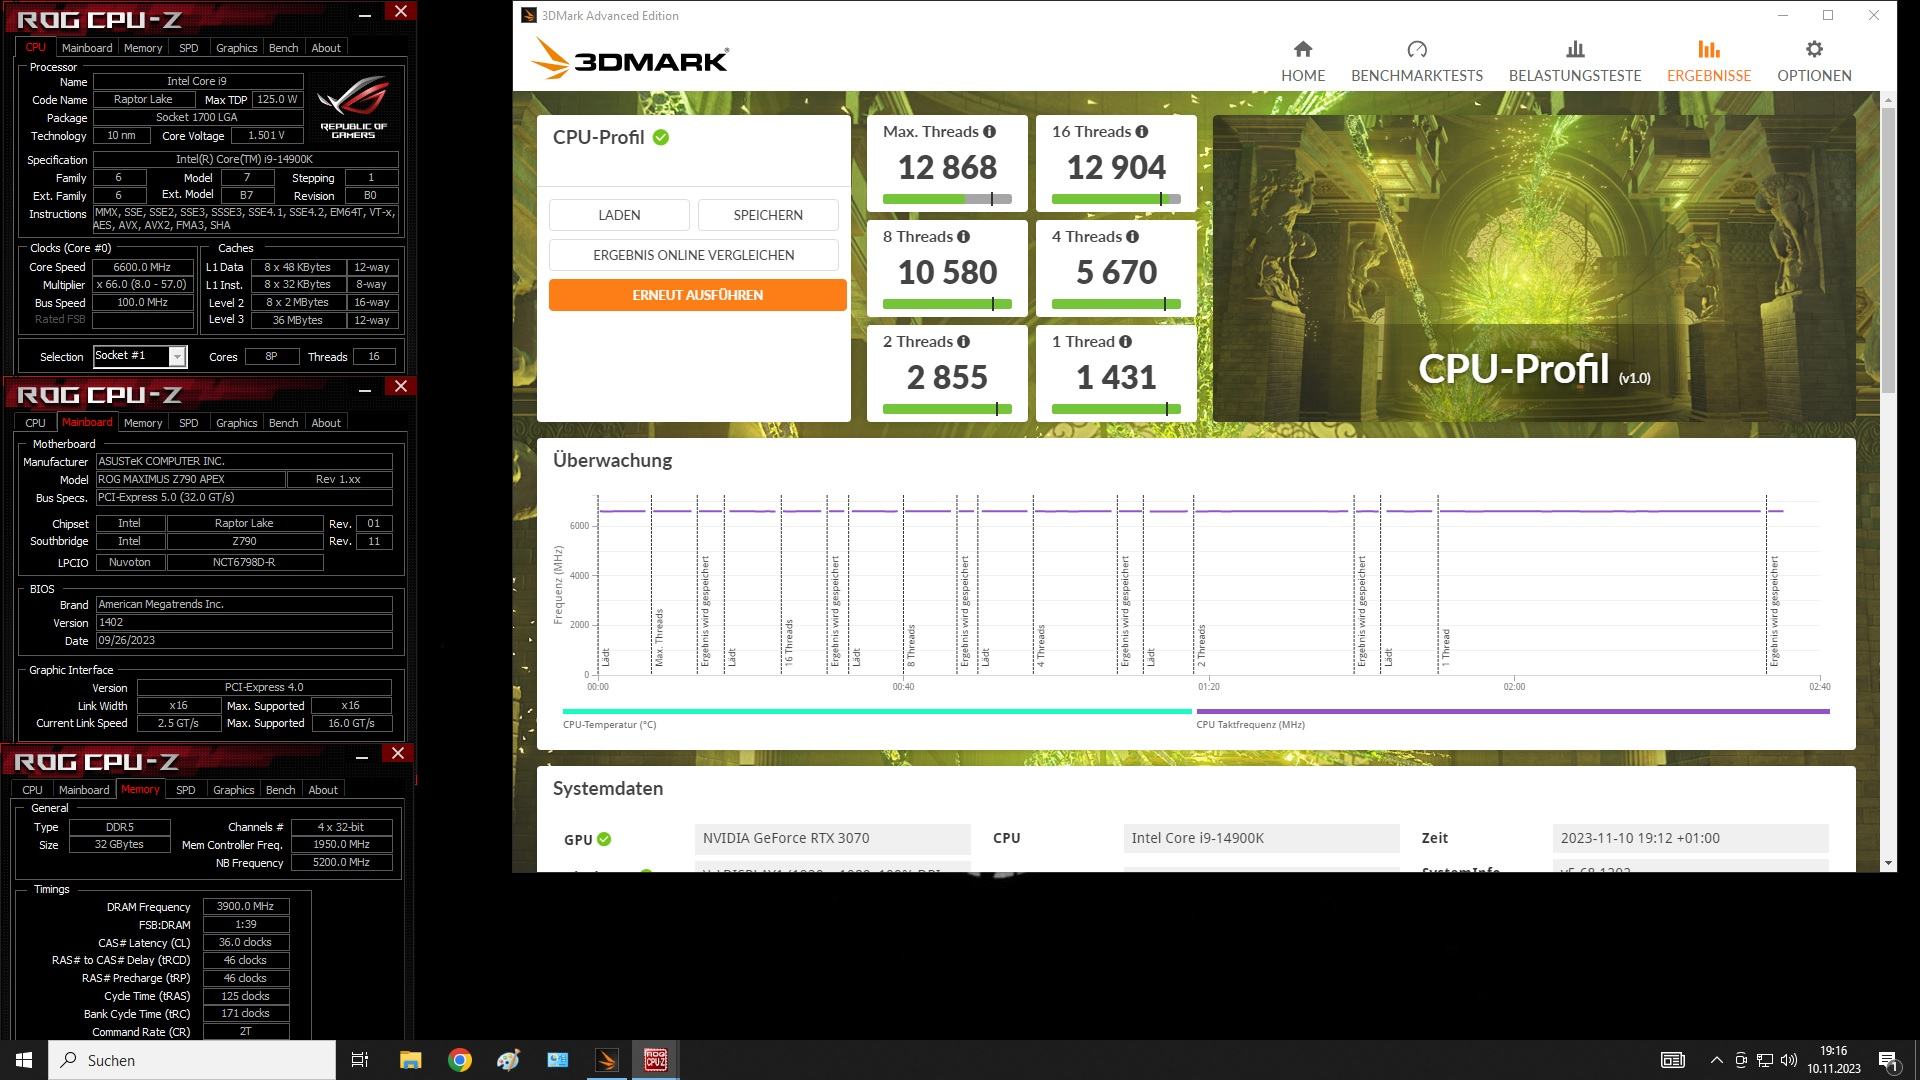Open SPD tab in the Memory CPU-Z window

pos(186,790)
